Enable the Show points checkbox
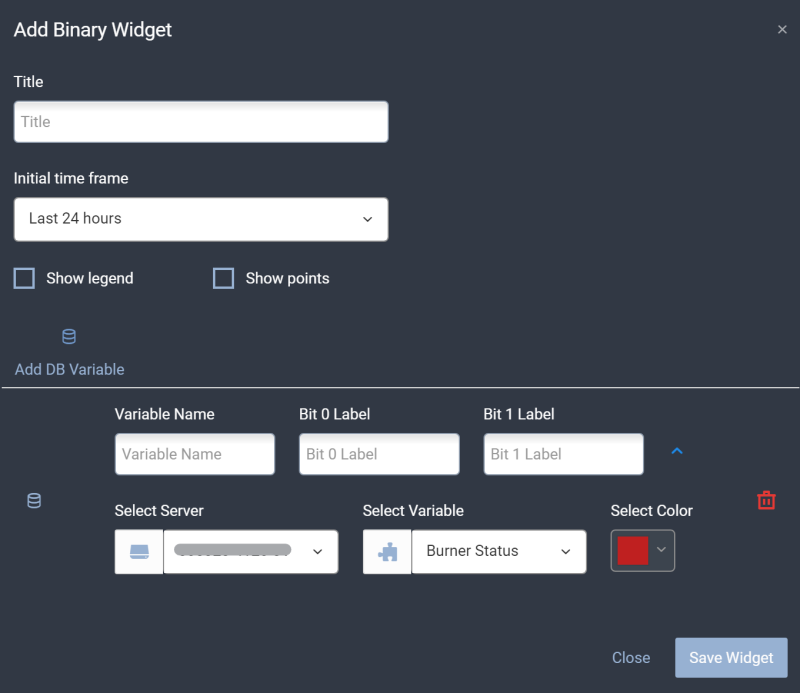 click(x=223, y=278)
